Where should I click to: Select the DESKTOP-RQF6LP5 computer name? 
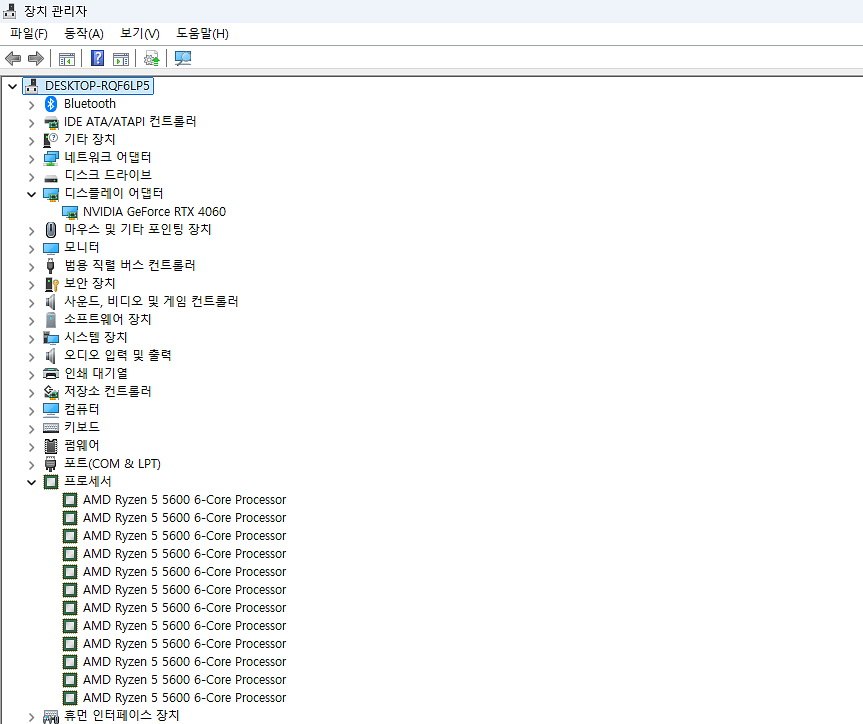97,85
